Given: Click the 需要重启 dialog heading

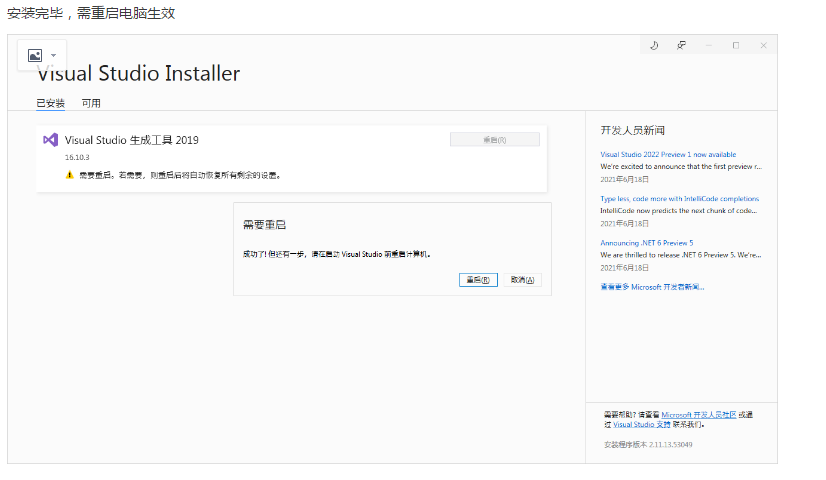Looking at the screenshot, I should 264,225.
